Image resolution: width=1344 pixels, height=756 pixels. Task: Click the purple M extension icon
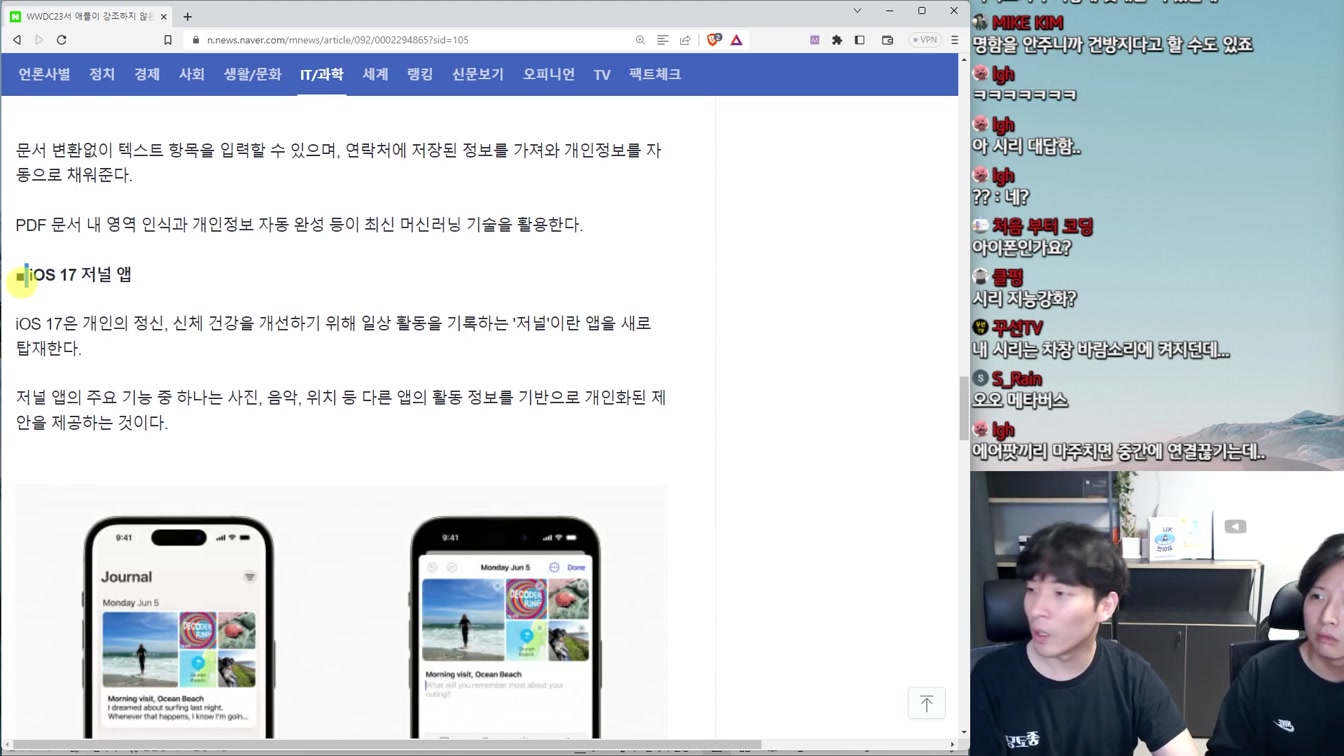814,40
